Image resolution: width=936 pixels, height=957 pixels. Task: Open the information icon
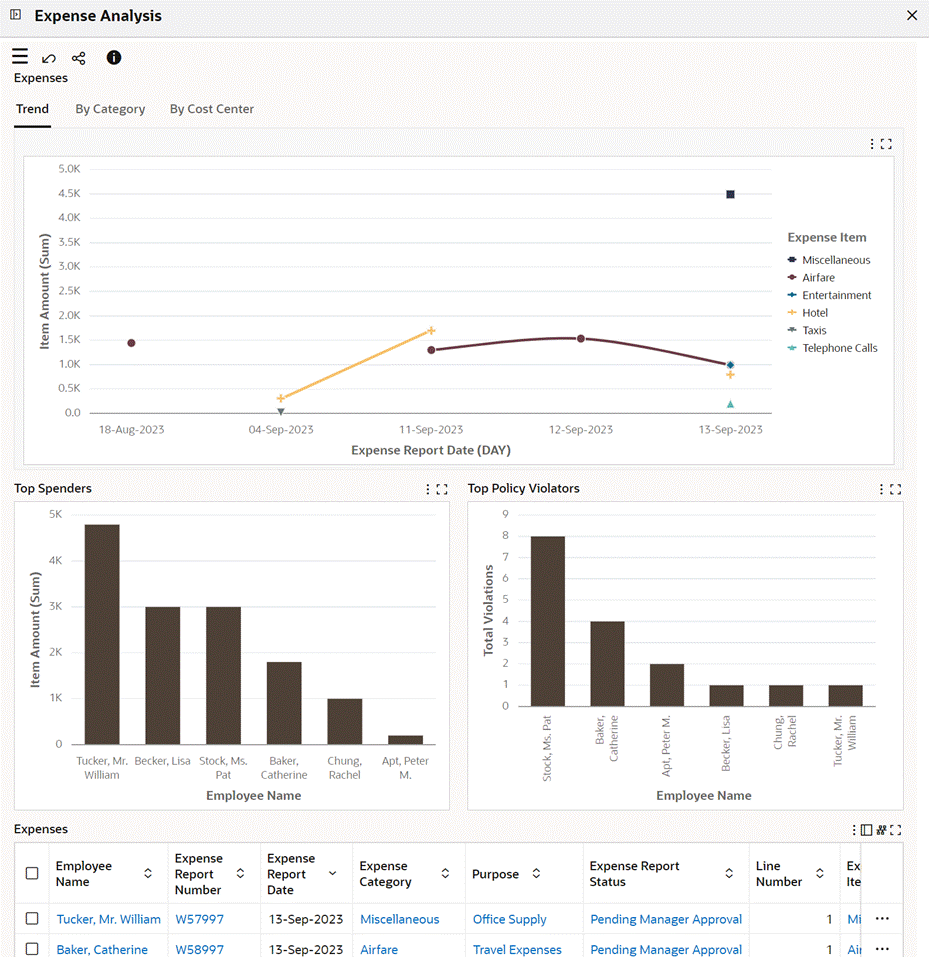(113, 57)
